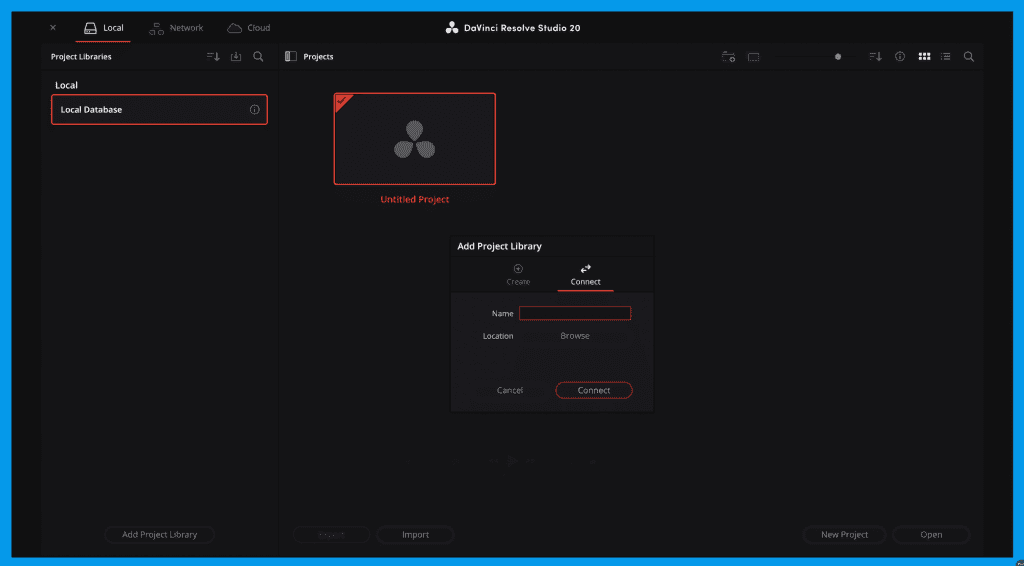This screenshot has height=566, width=1024.
Task: Click the Local section heading
Action: pyautogui.click(x=67, y=86)
